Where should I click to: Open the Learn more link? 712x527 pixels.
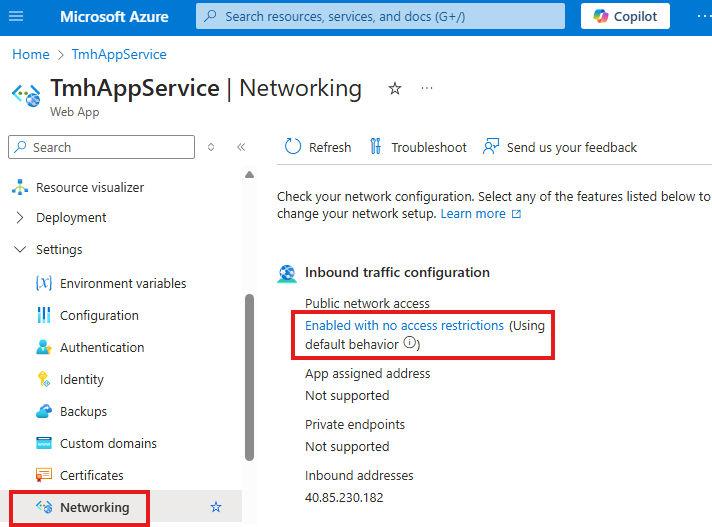pos(473,213)
